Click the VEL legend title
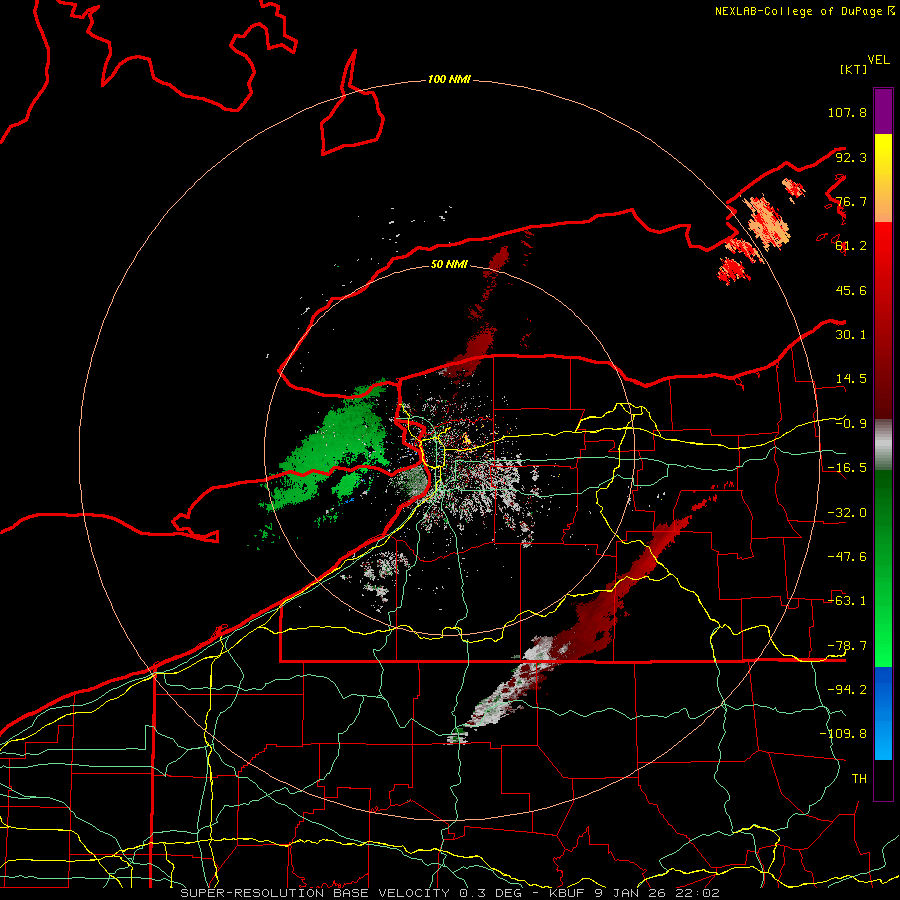Image resolution: width=900 pixels, height=900 pixels. 878,60
